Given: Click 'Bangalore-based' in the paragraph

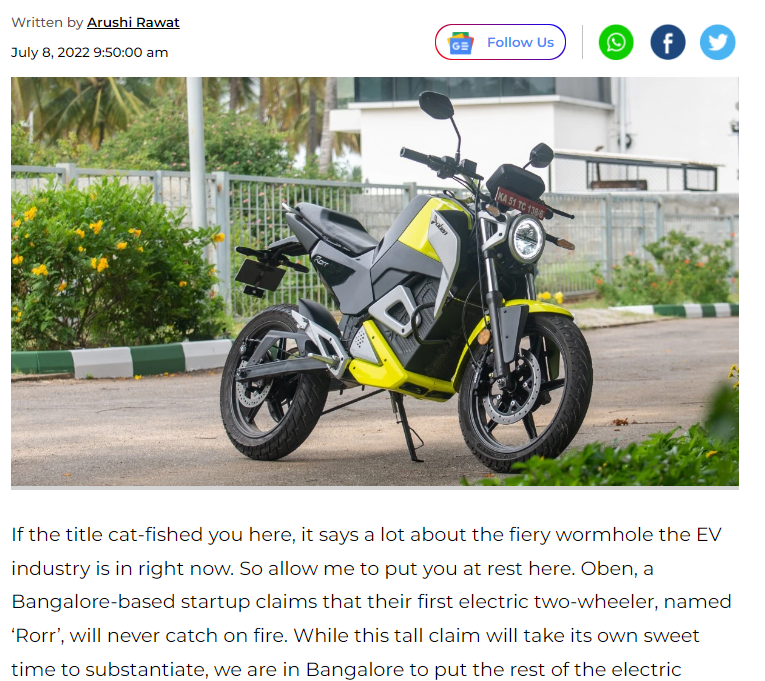Looking at the screenshot, I should click(x=93, y=601).
